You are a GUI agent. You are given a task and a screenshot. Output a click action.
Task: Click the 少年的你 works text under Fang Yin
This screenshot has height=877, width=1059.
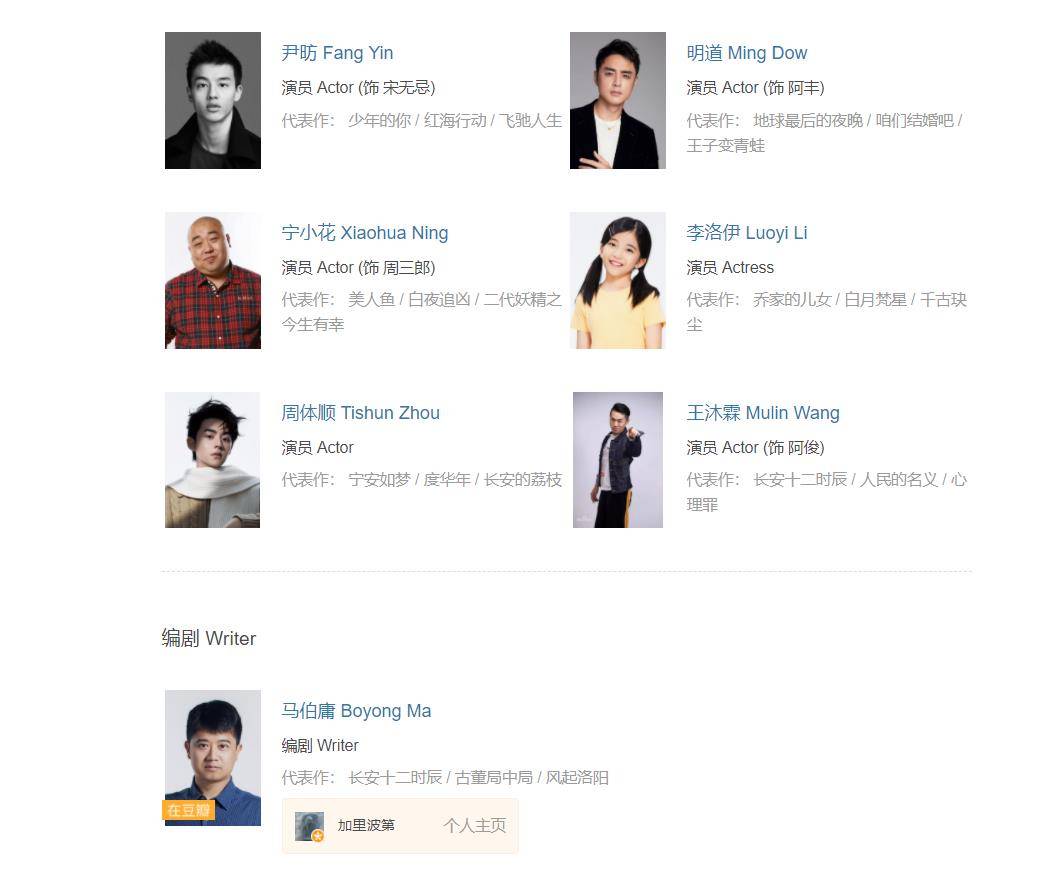click(x=379, y=120)
